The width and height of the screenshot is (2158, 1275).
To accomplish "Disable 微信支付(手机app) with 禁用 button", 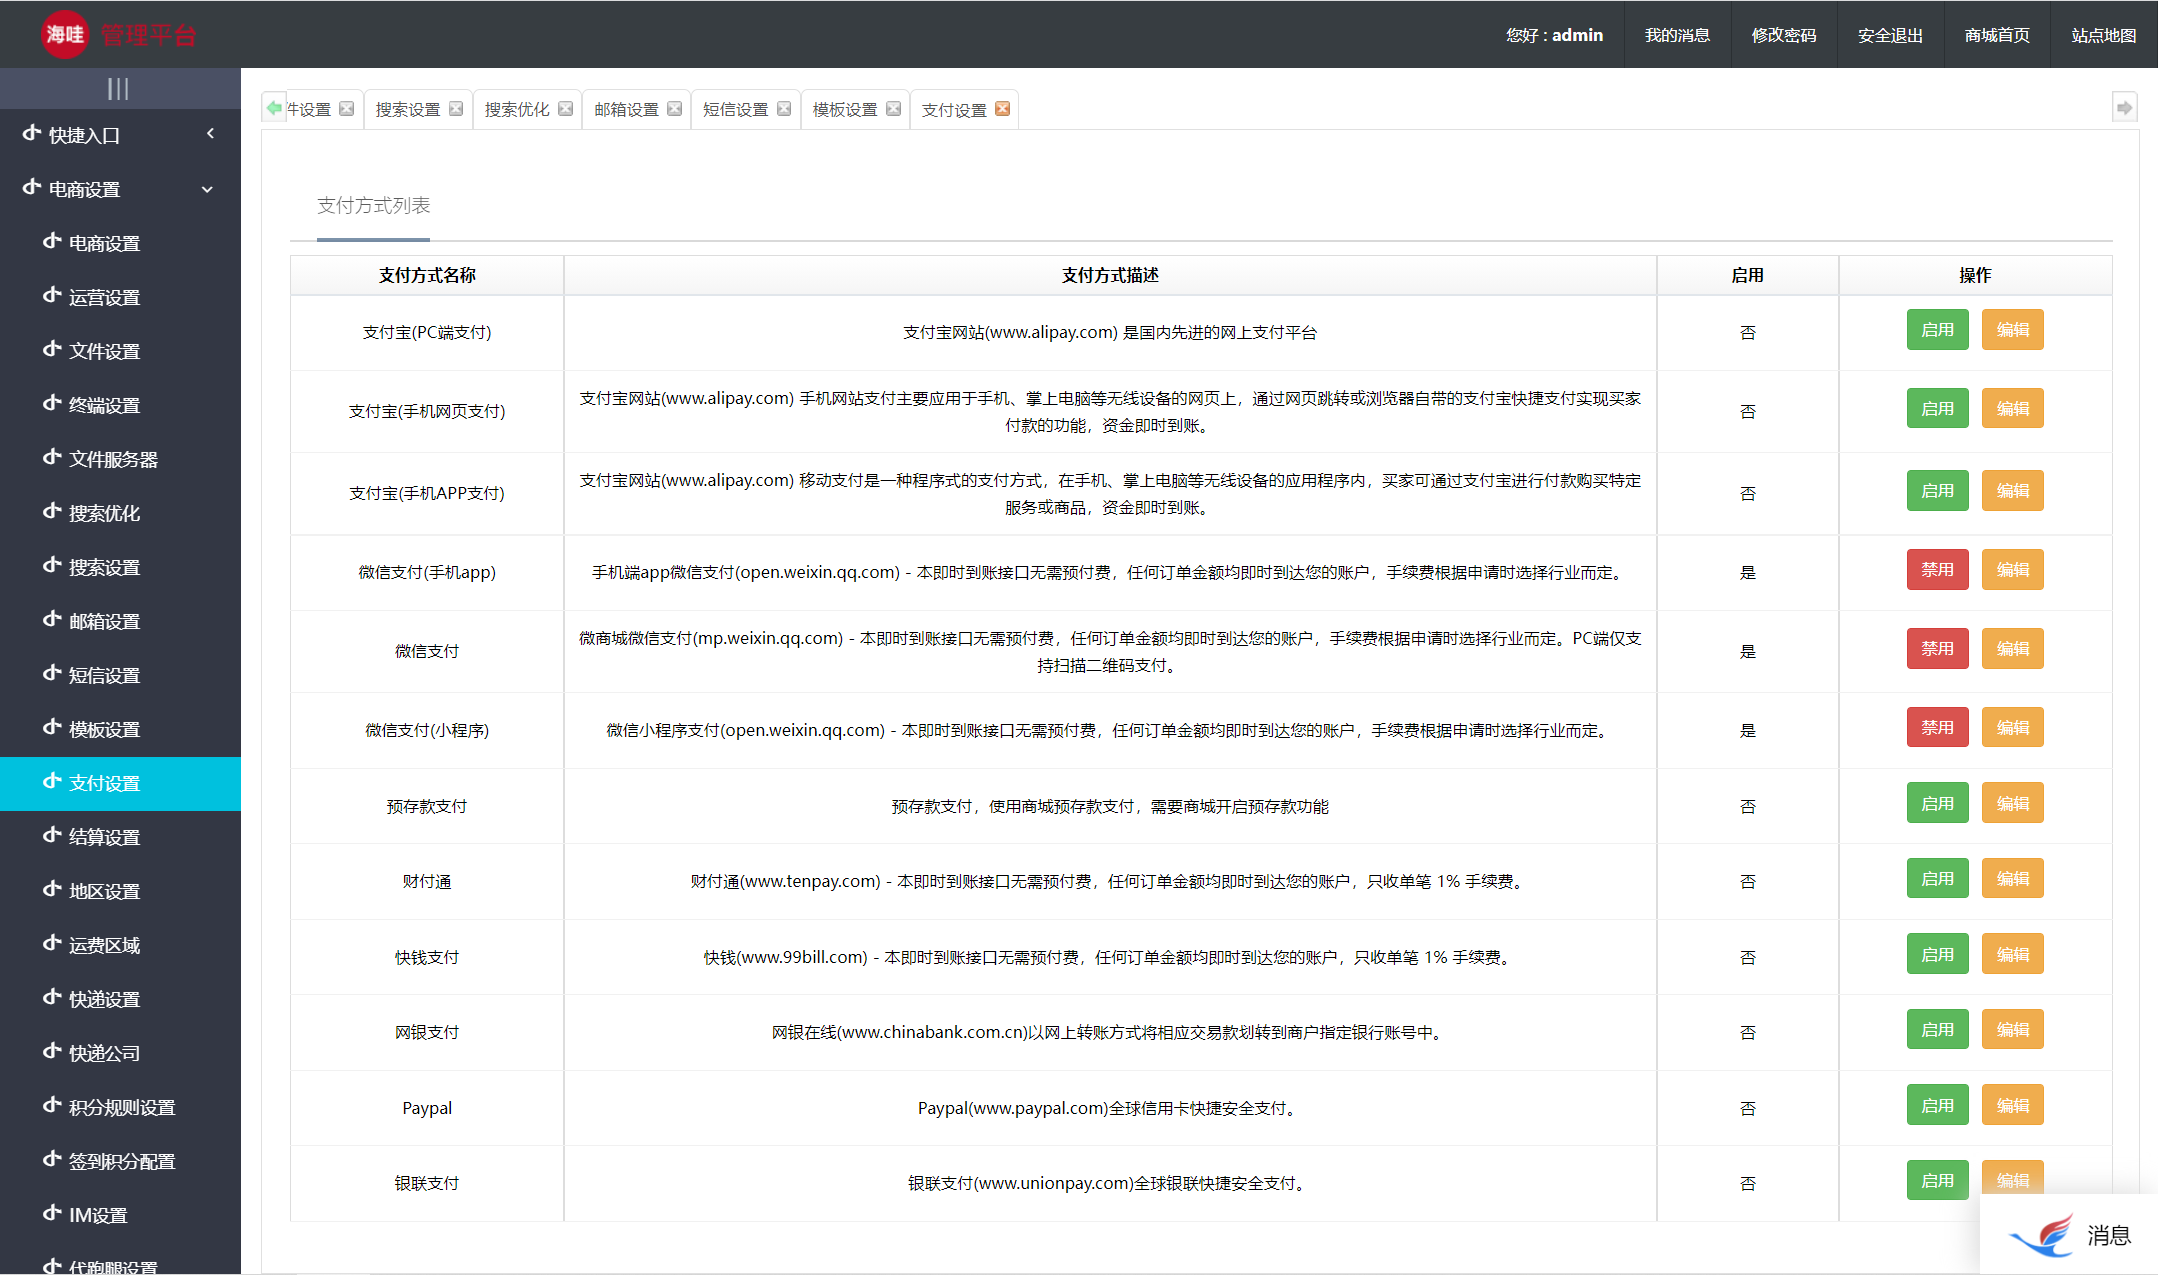I will click(1937, 570).
